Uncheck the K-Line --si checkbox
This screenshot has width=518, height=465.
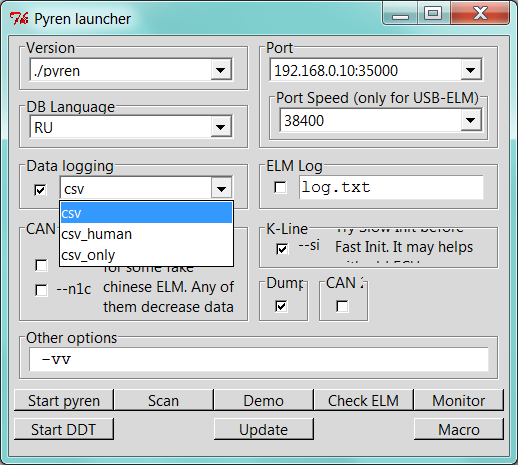tap(282, 249)
